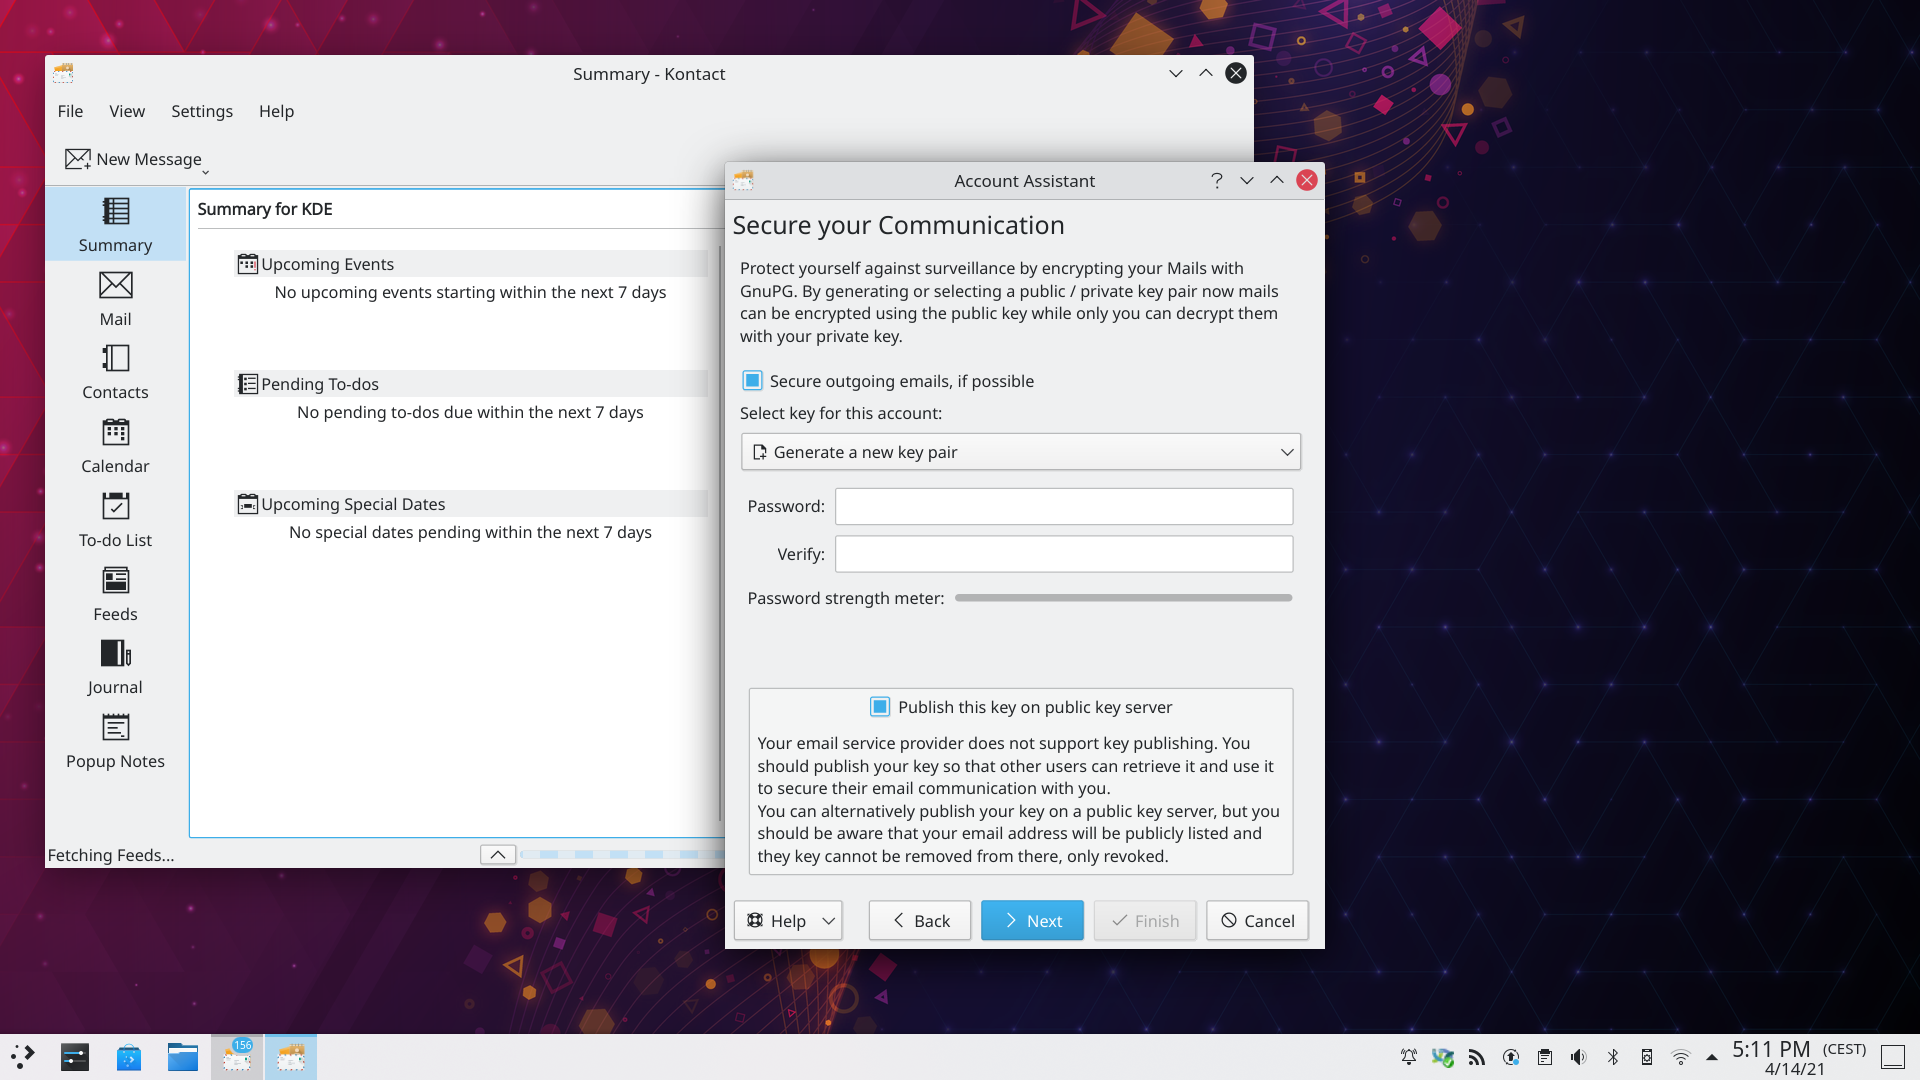The height and width of the screenshot is (1080, 1920).
Task: Expand the Help button dropdown arrow
Action: click(828, 921)
